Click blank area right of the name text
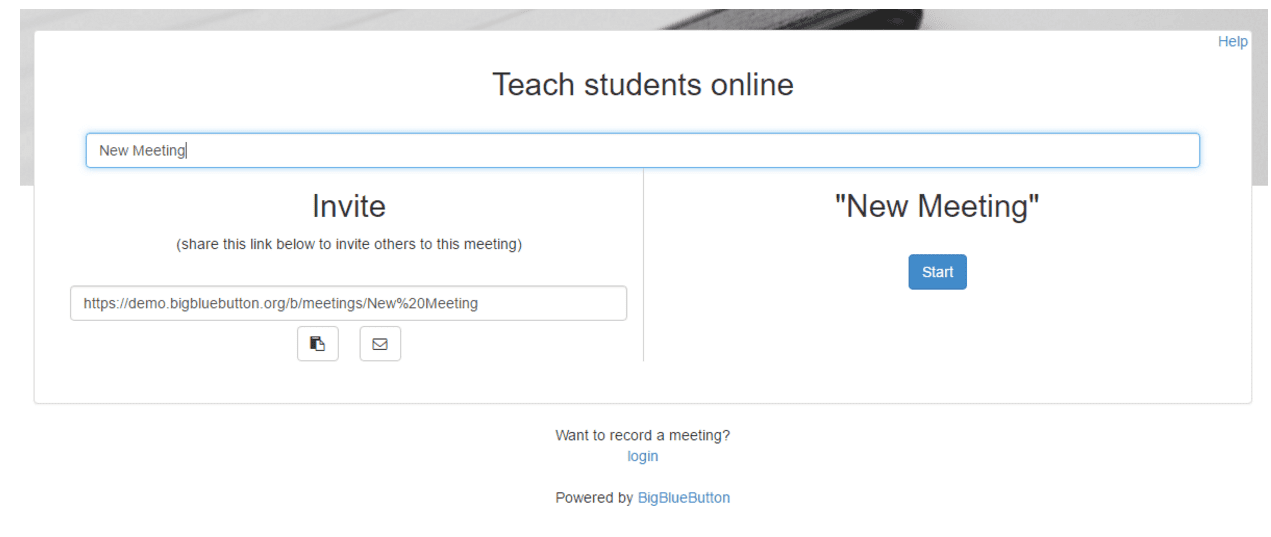This screenshot has width=1271, height=537. coord(690,150)
